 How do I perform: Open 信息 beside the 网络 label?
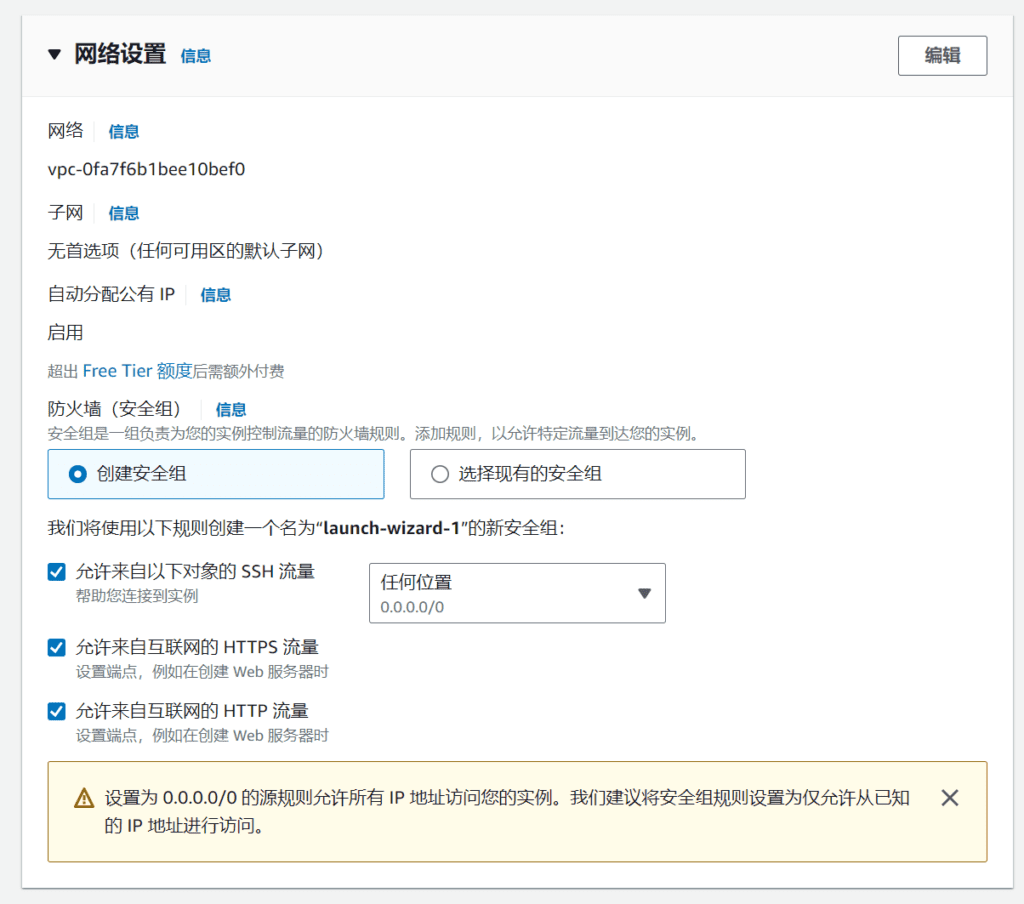pyautogui.click(x=123, y=131)
